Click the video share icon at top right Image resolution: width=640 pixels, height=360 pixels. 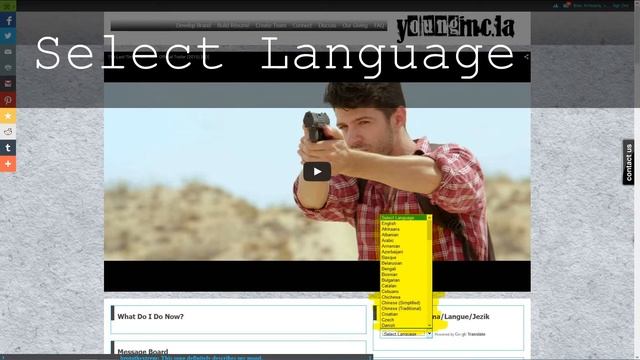point(526,57)
